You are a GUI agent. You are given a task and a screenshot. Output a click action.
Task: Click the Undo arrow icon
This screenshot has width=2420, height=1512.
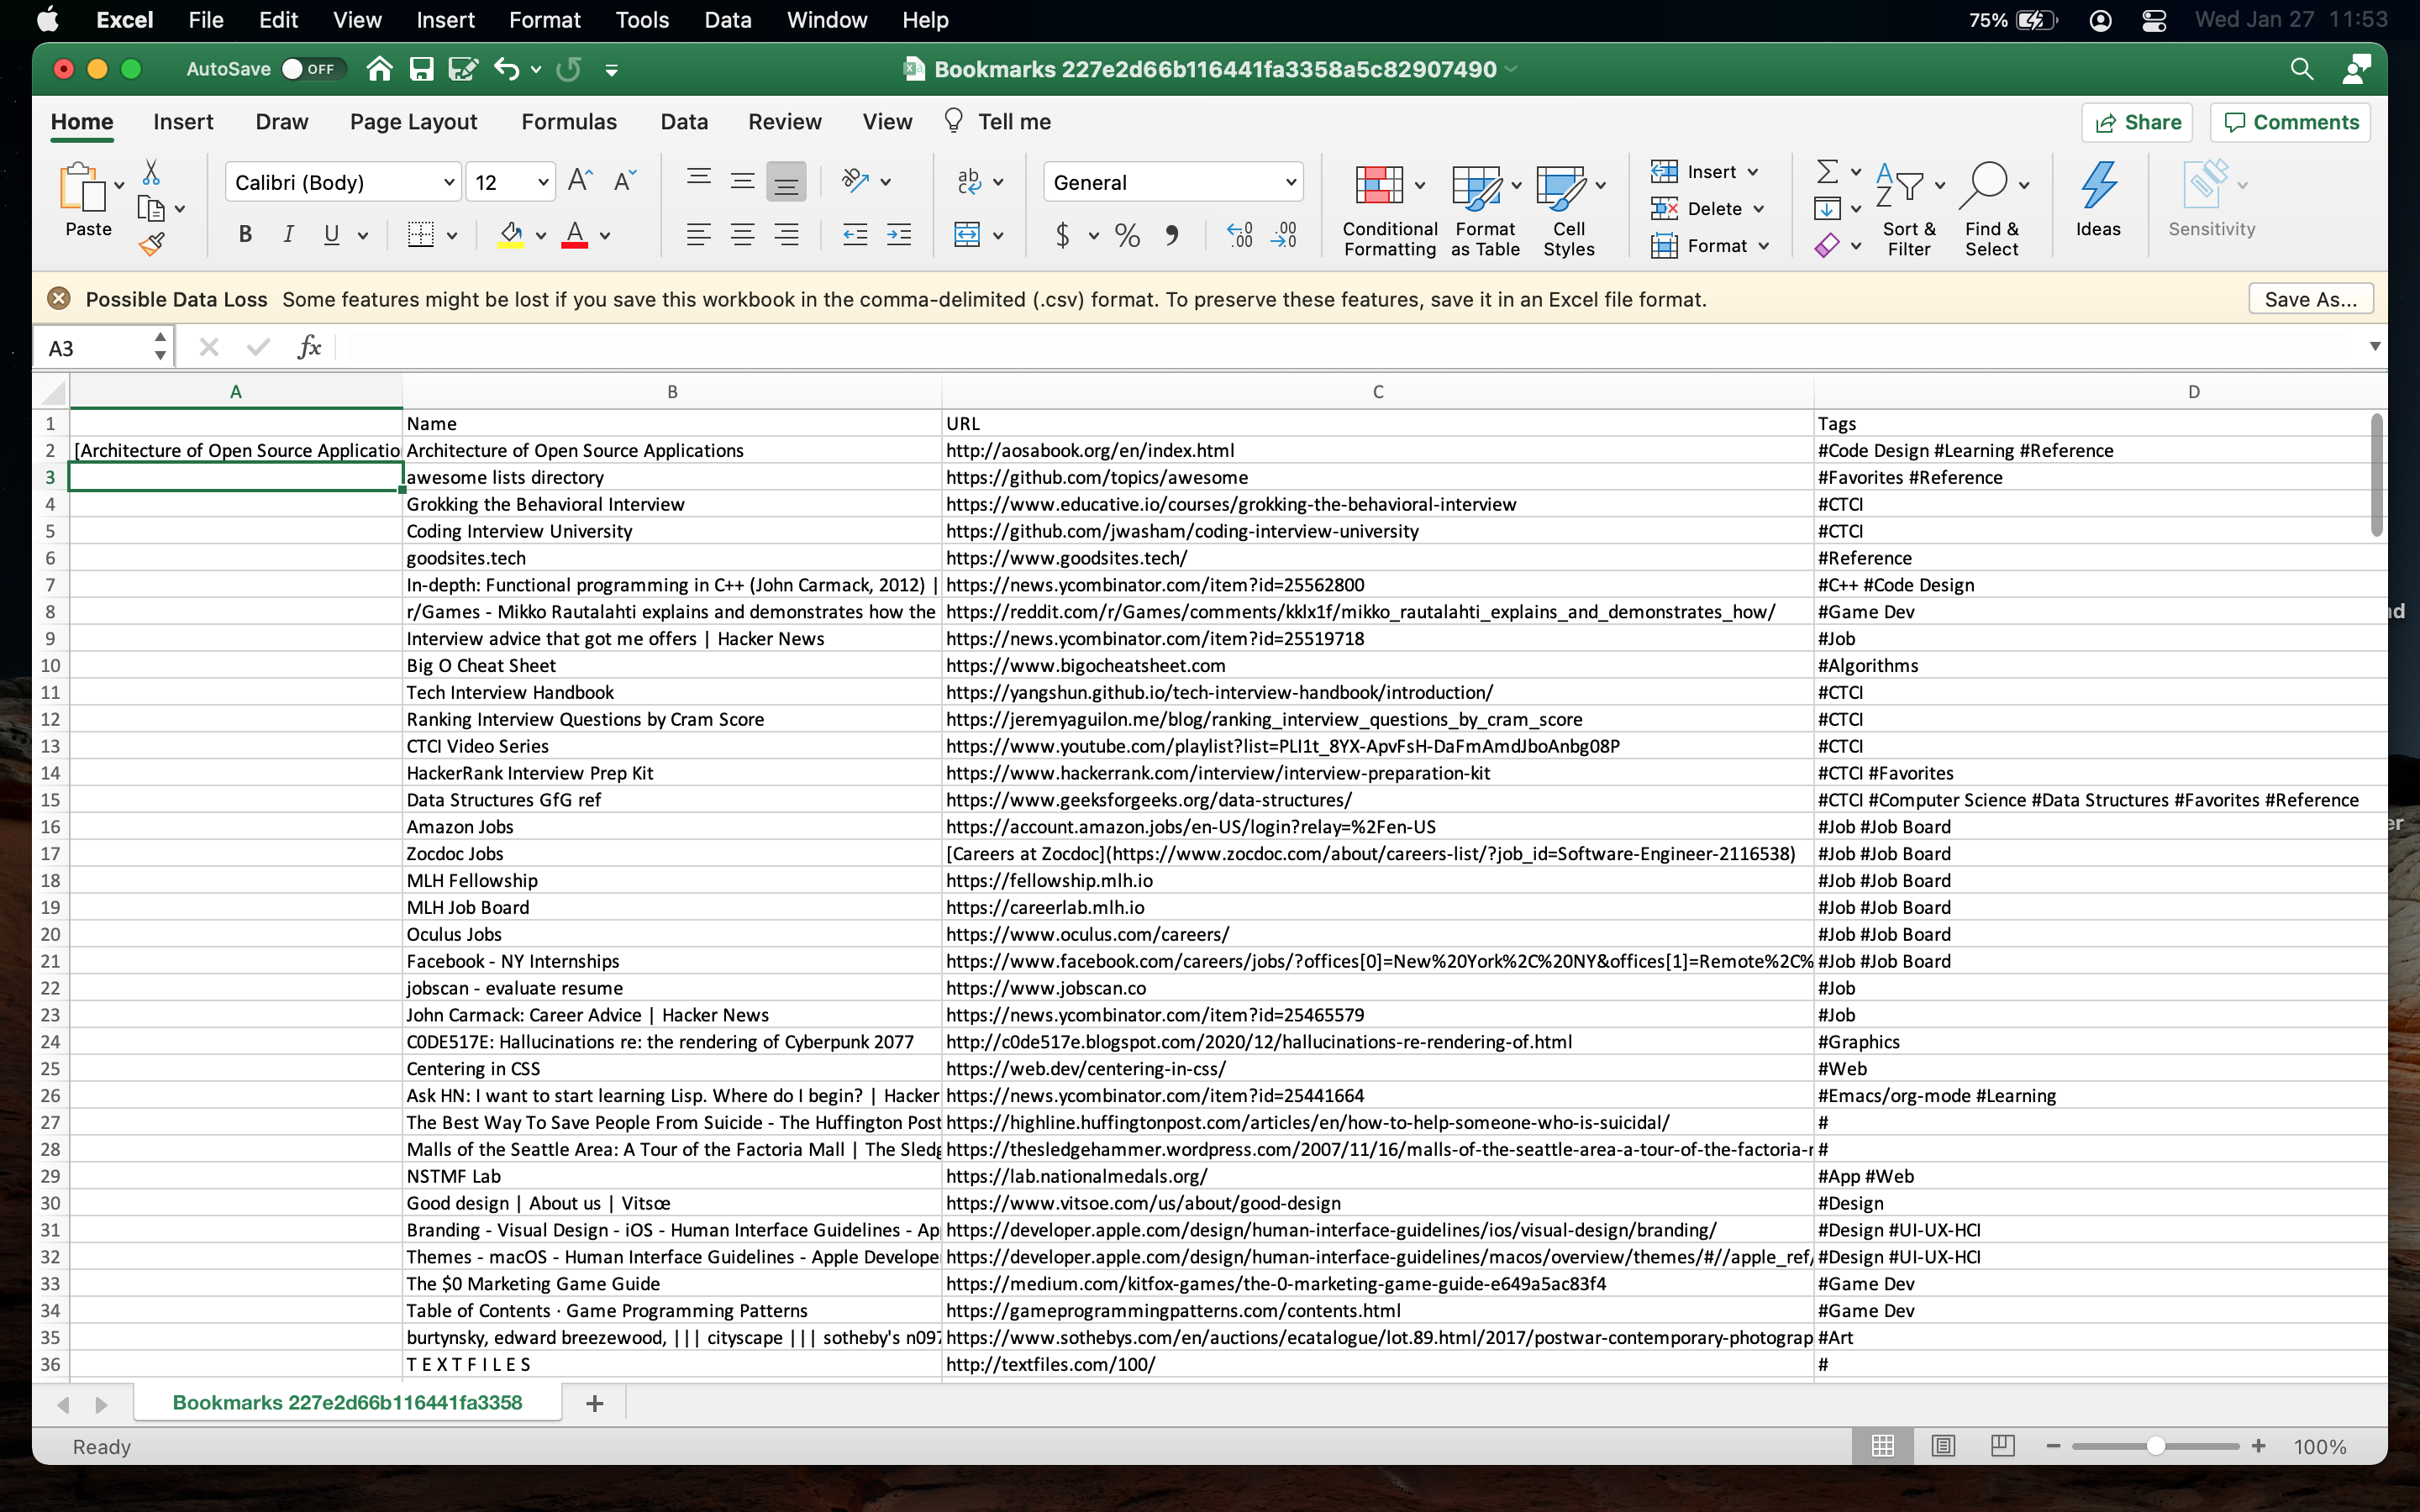506,69
